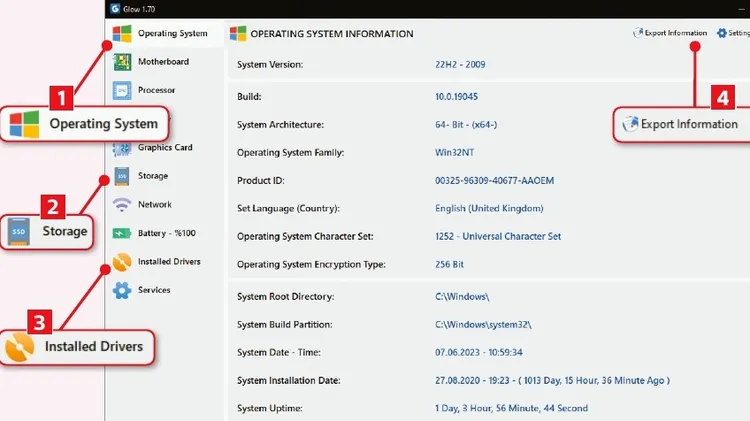Click the Storage SSD icon in sidebar
The width and height of the screenshot is (750, 421).
coord(122,176)
